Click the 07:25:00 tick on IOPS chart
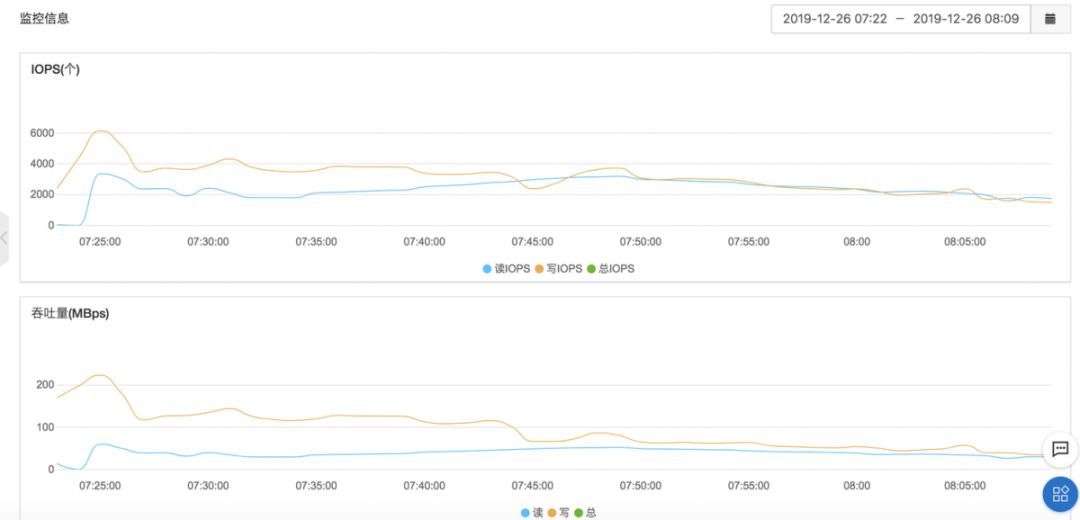The image size is (1080, 520). [x=100, y=242]
